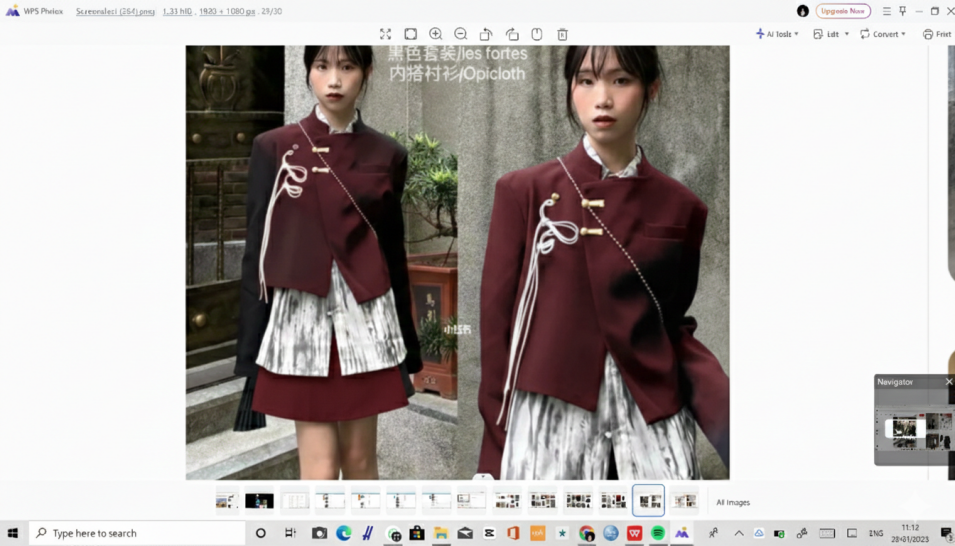This screenshot has width=955, height=546.
Task: Select the thumbnail left of the highlighted one
Action: tap(613, 501)
